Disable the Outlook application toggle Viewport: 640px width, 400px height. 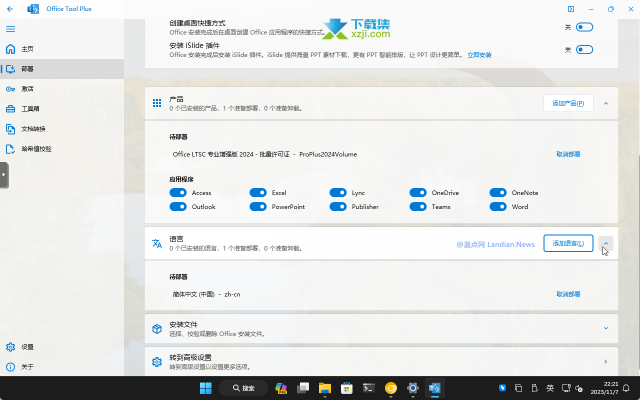click(178, 207)
